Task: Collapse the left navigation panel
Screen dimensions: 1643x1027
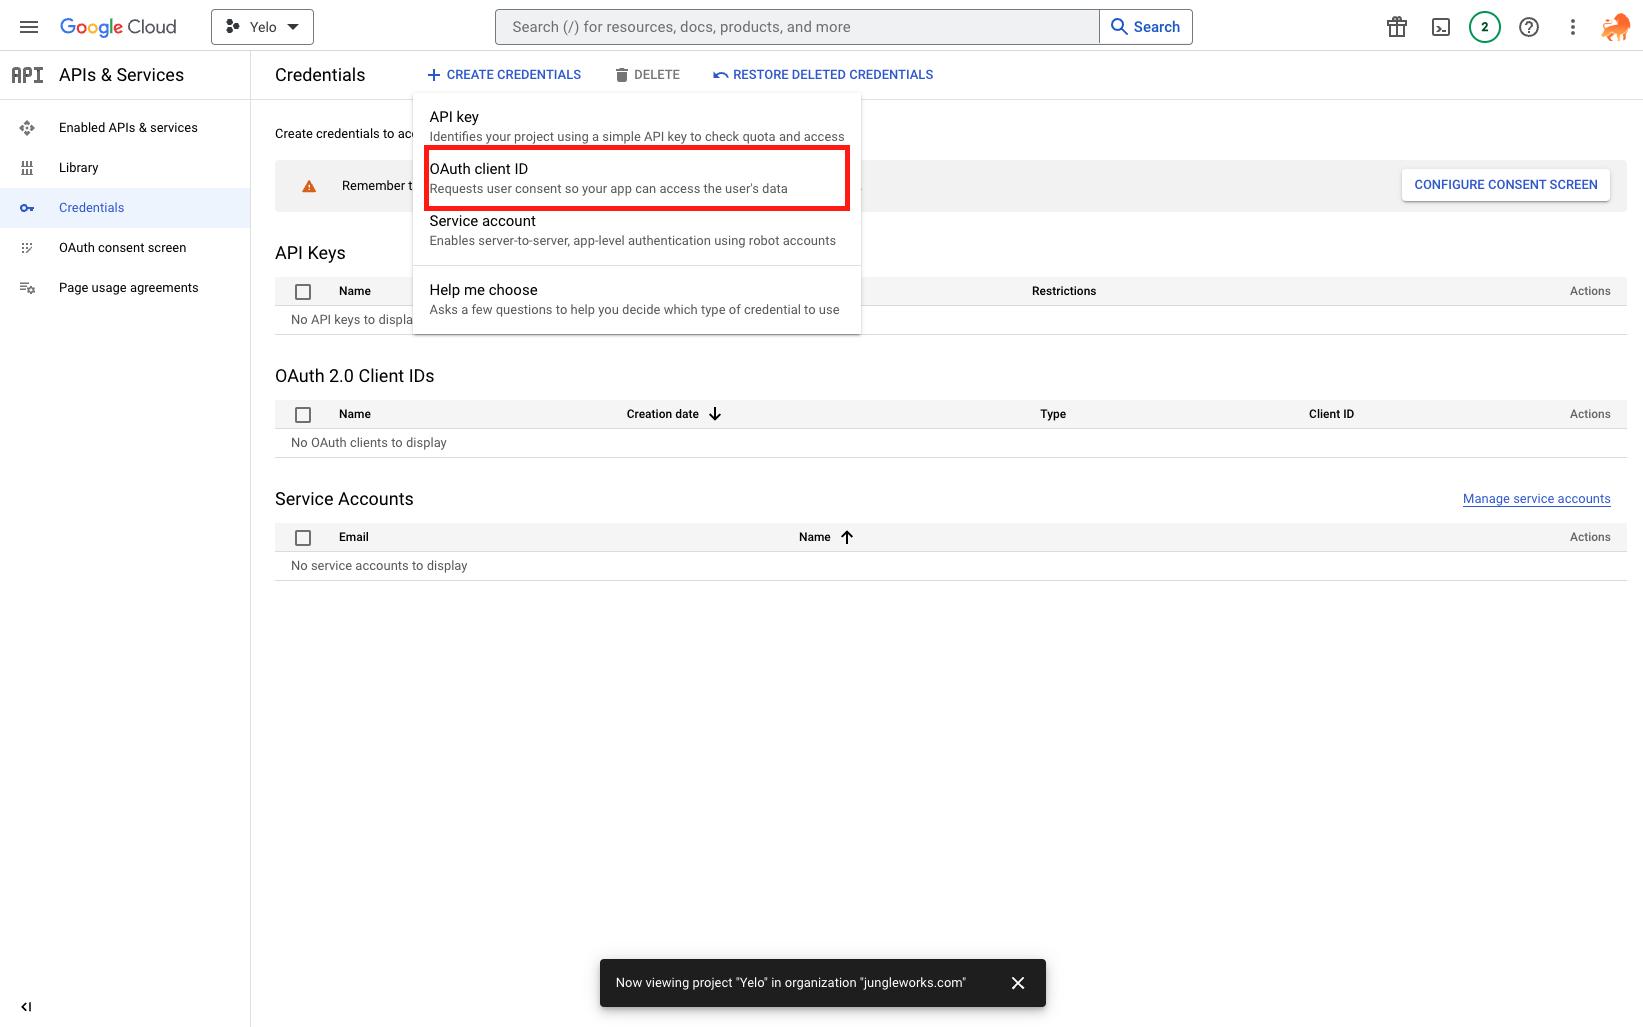Action: (26, 1007)
